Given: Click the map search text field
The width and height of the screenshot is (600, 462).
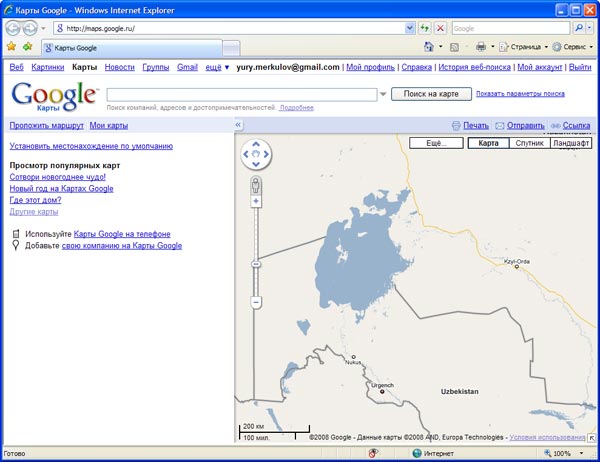Looking at the screenshot, I should pos(242,95).
